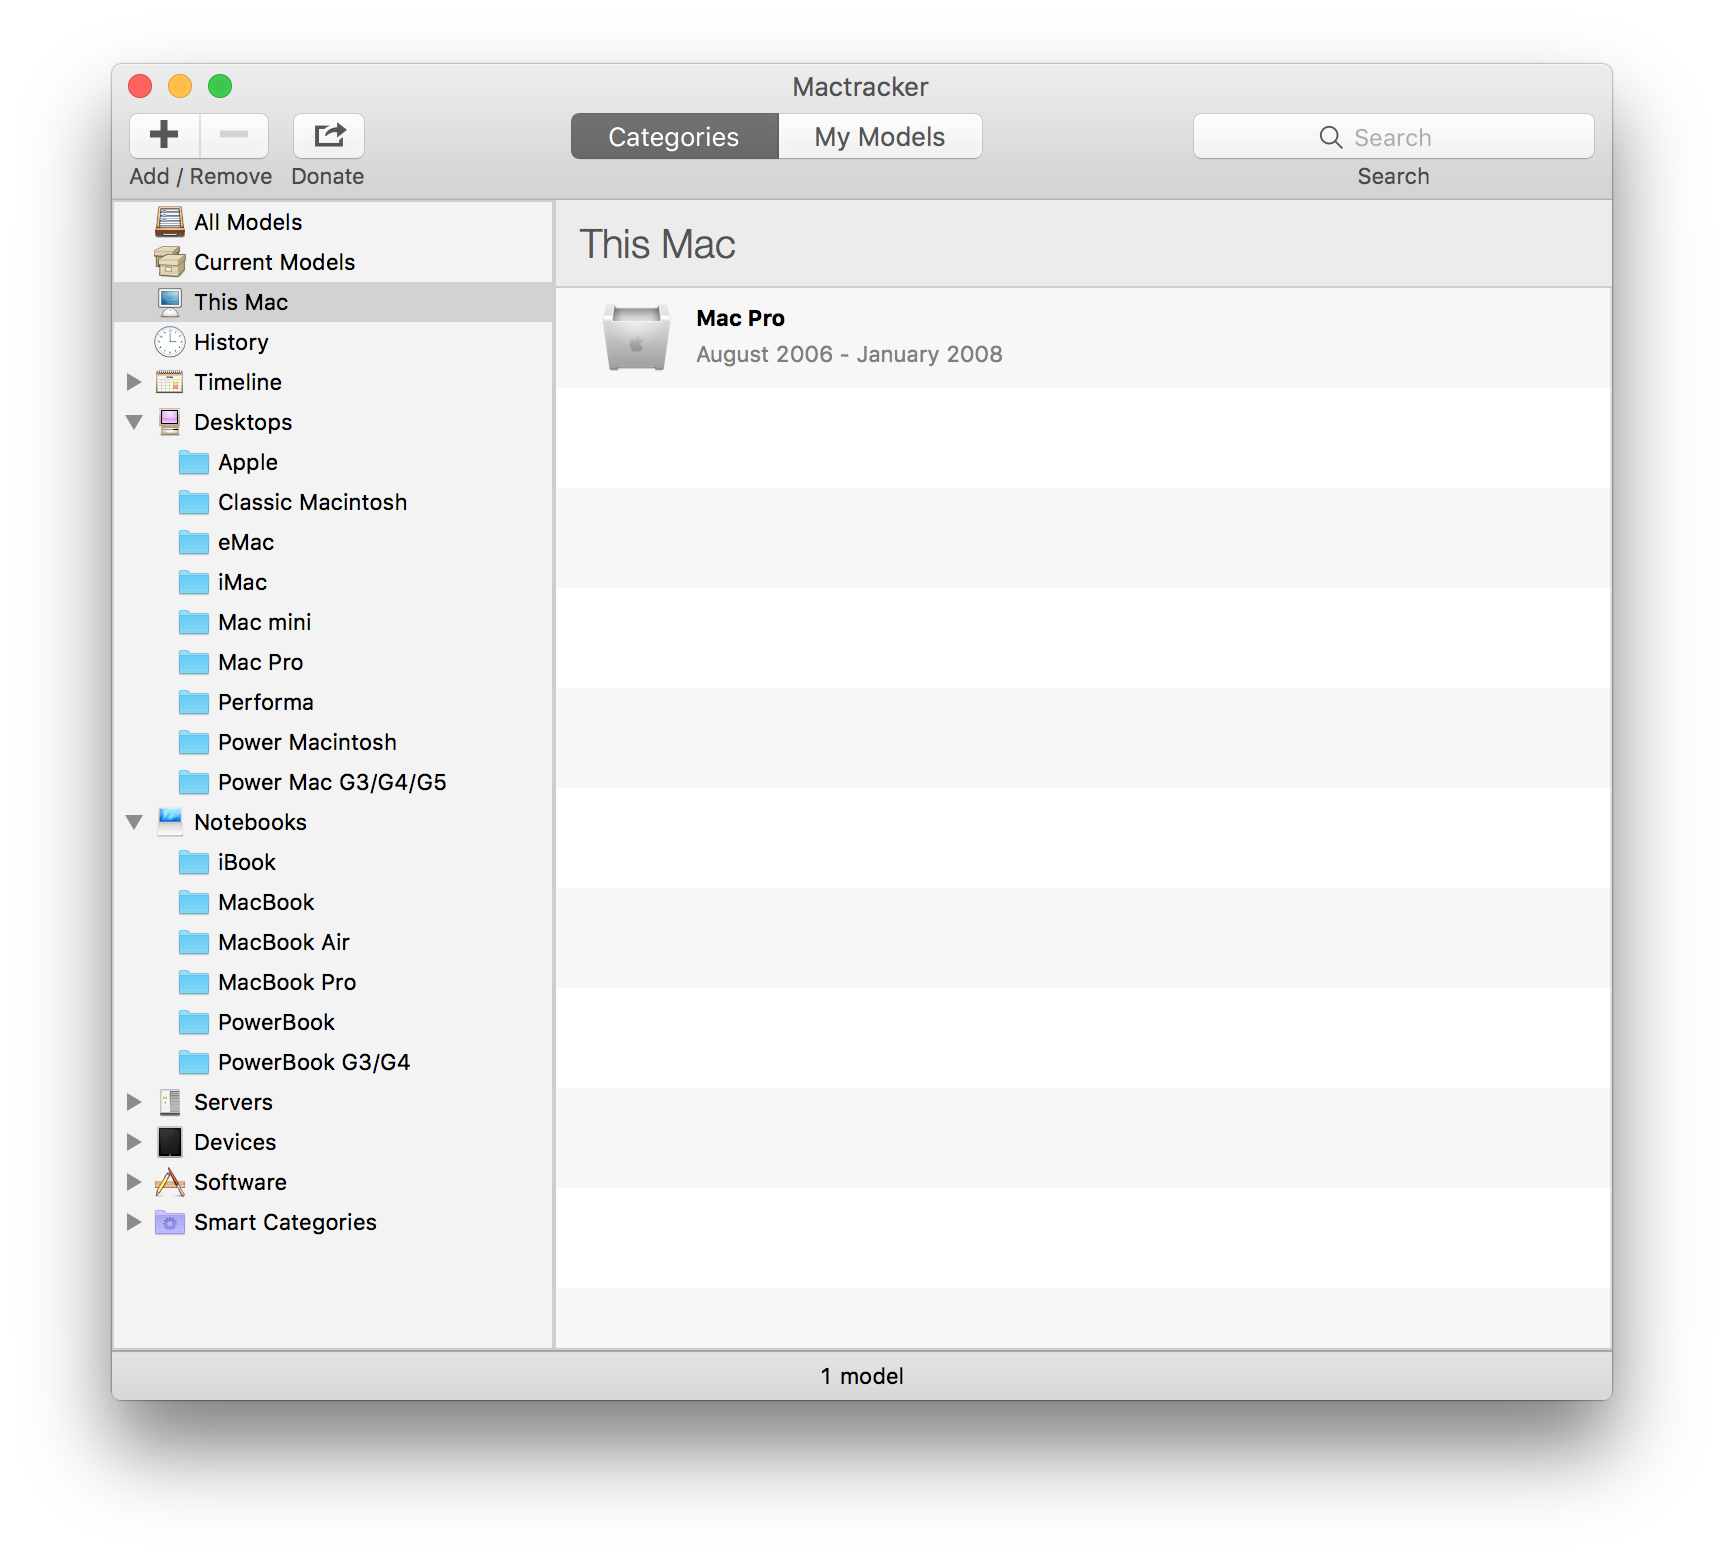Switch to the My Models tab
1724x1560 pixels.
point(879,136)
